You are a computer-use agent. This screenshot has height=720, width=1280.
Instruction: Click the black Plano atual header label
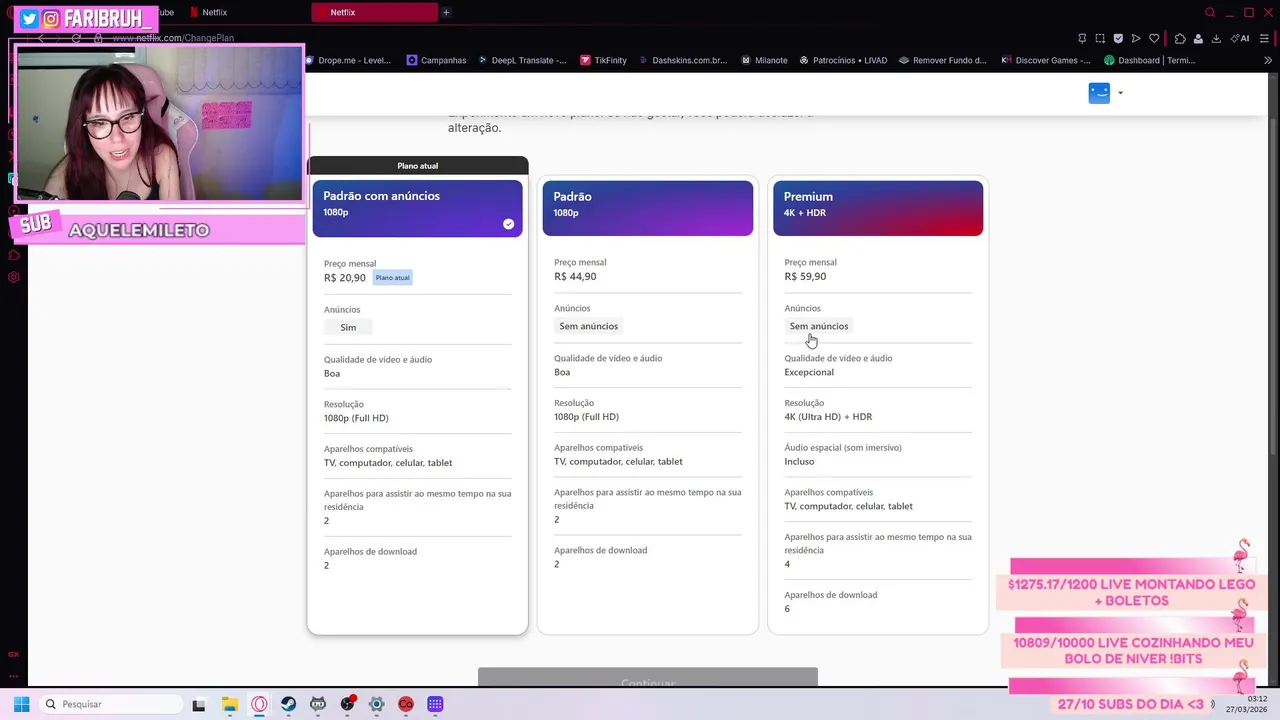pyautogui.click(x=417, y=166)
